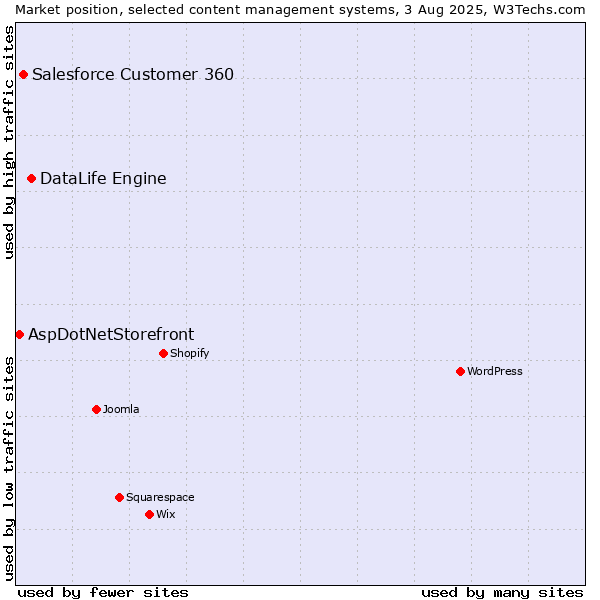The image size is (600, 600).
Task: Select the Shopify data point
Action: [163, 354]
